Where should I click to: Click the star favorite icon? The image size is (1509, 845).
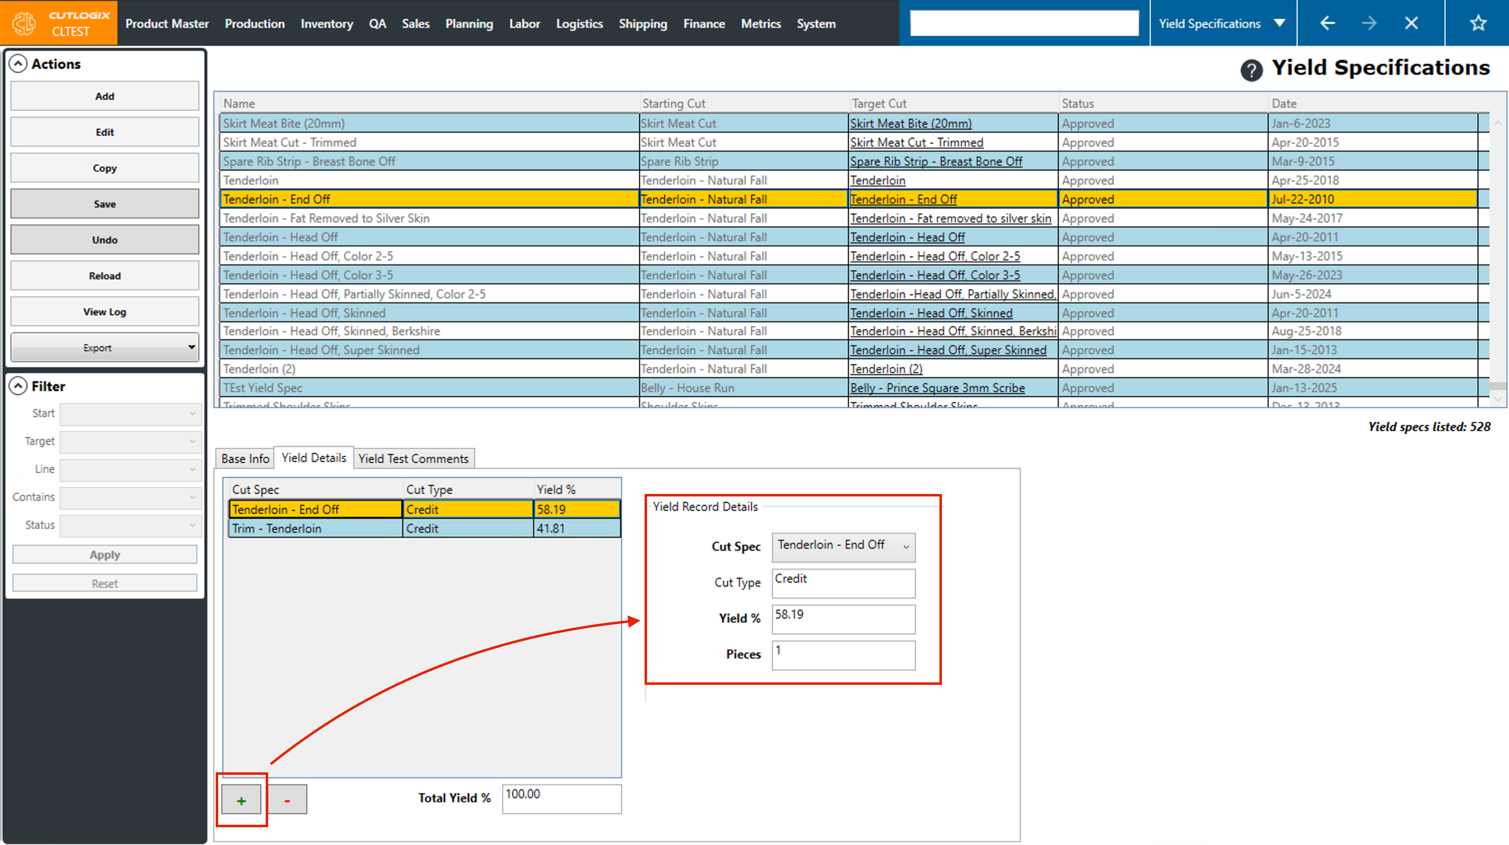click(1477, 23)
